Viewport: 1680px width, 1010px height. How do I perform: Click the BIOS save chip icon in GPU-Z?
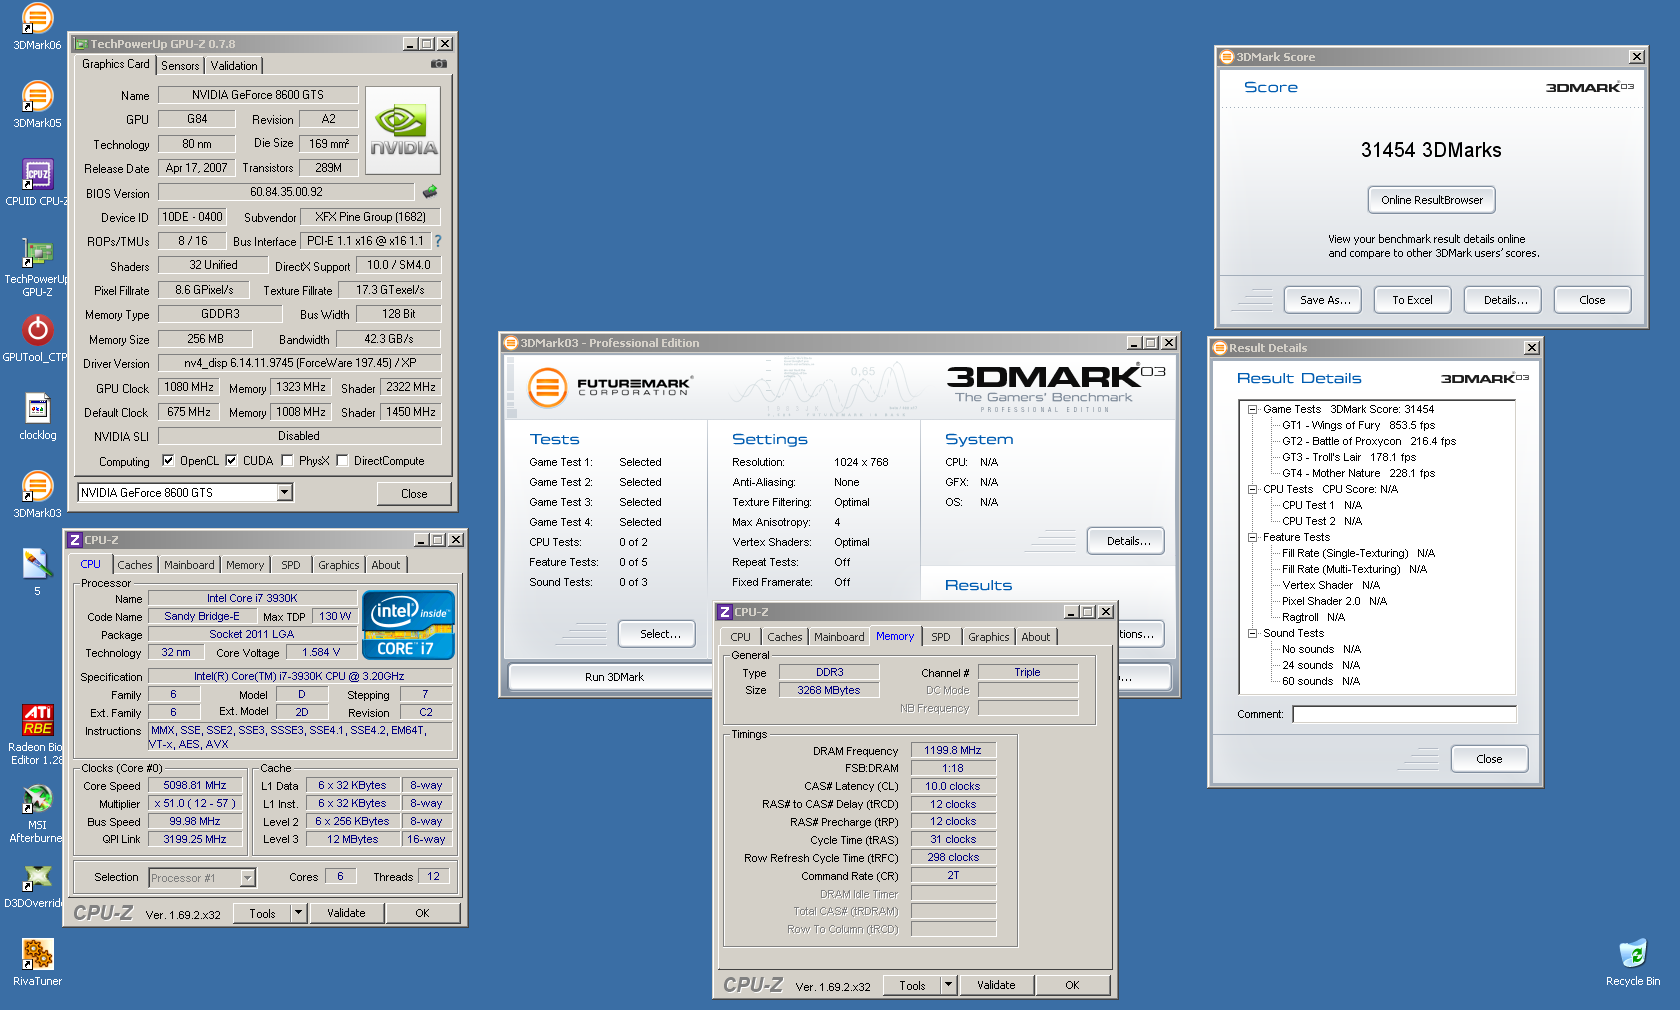(x=430, y=191)
